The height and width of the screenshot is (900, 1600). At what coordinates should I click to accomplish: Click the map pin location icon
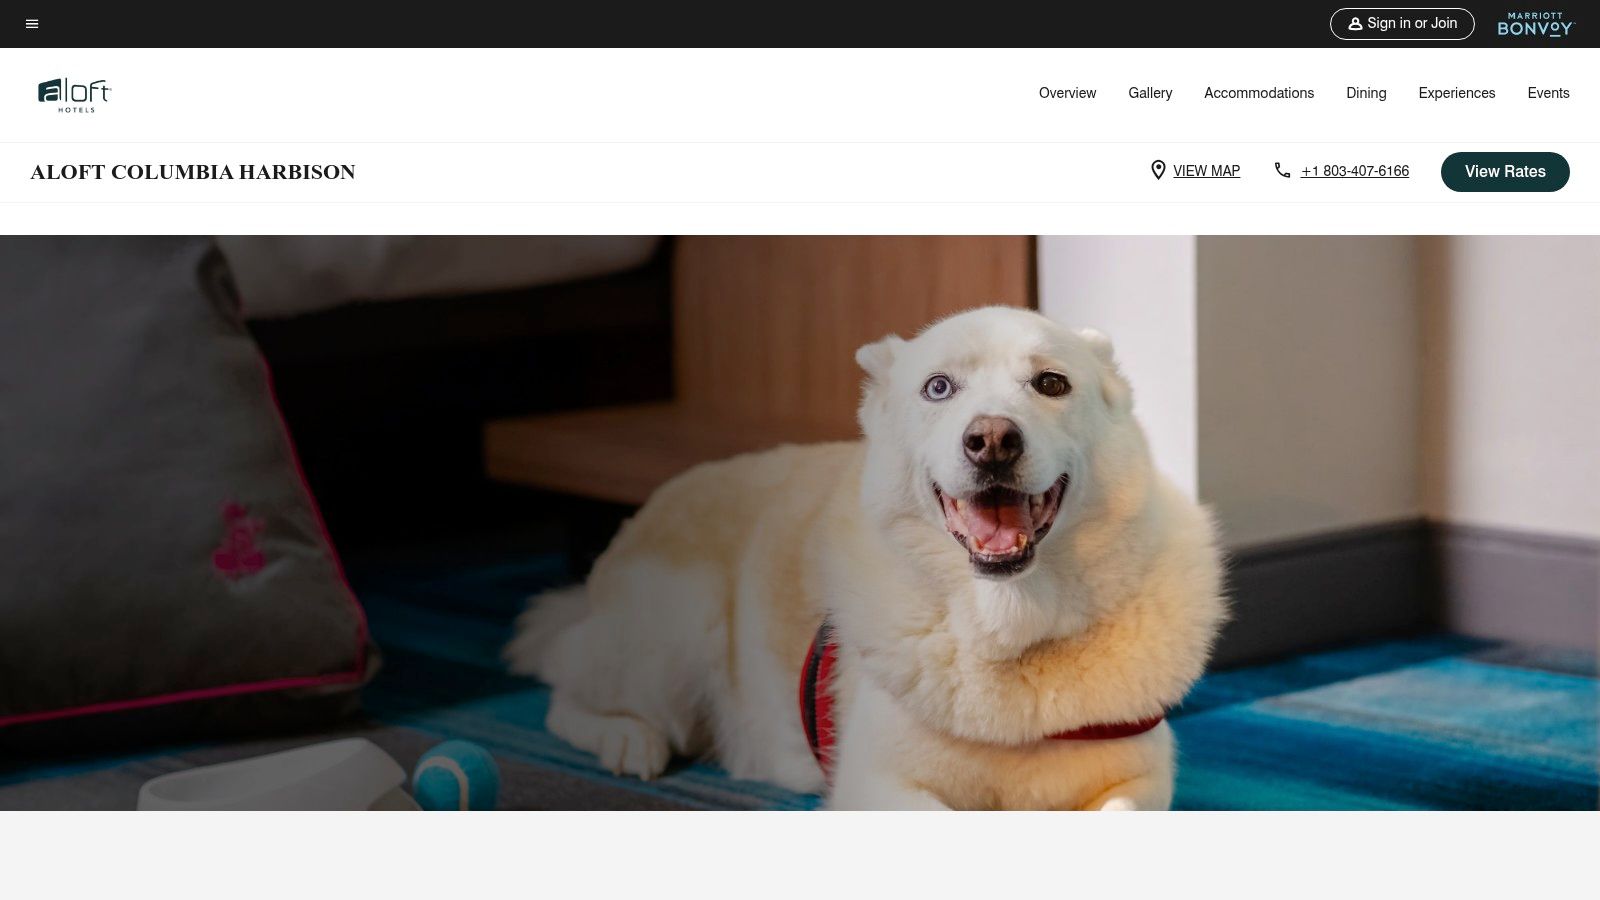[1158, 171]
